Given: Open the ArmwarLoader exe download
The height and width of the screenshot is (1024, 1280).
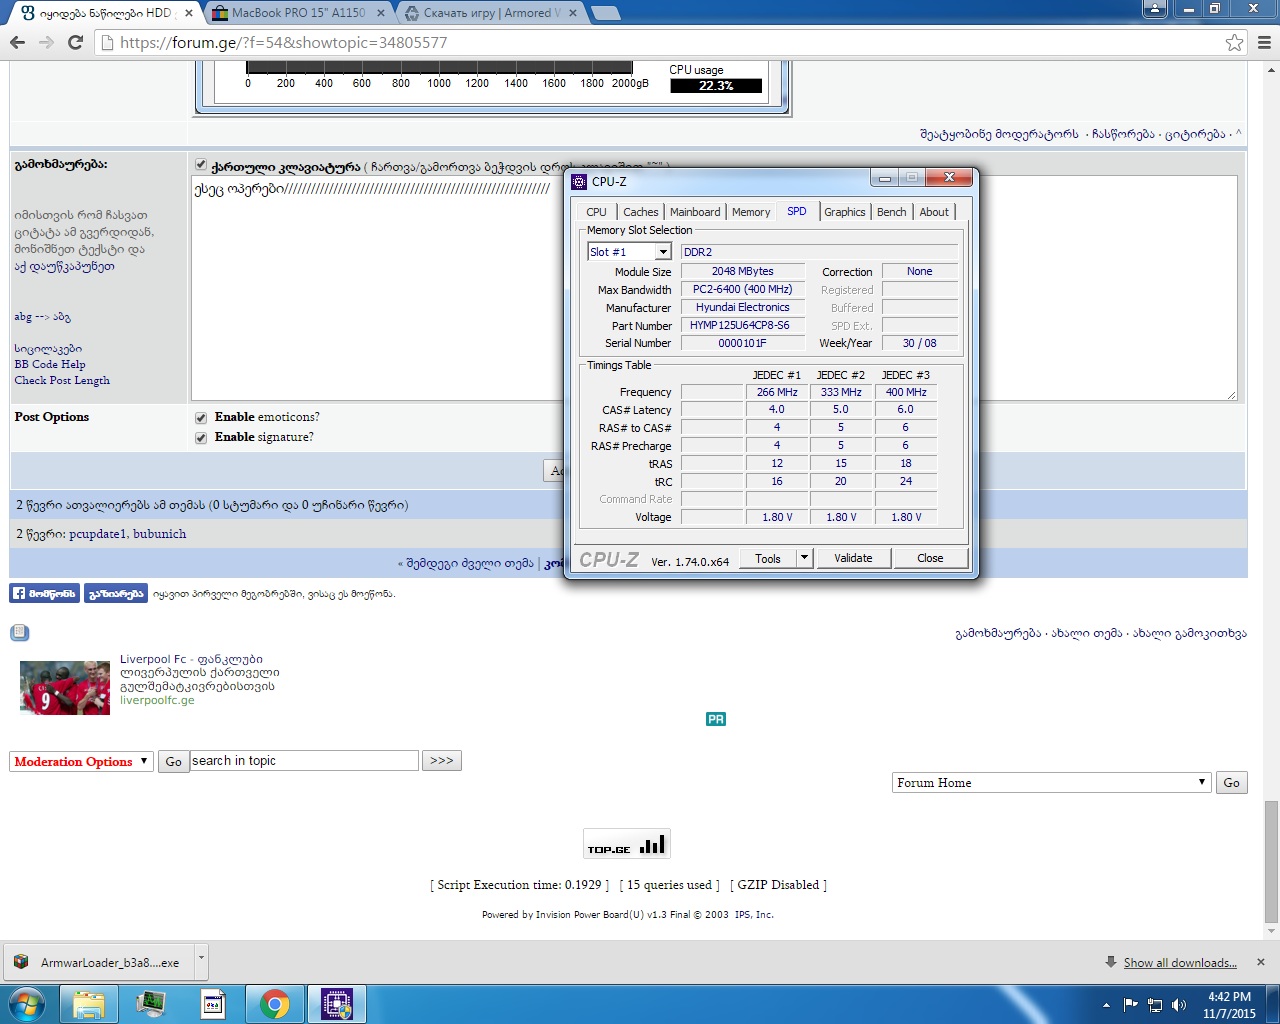Looking at the screenshot, I should [100, 962].
